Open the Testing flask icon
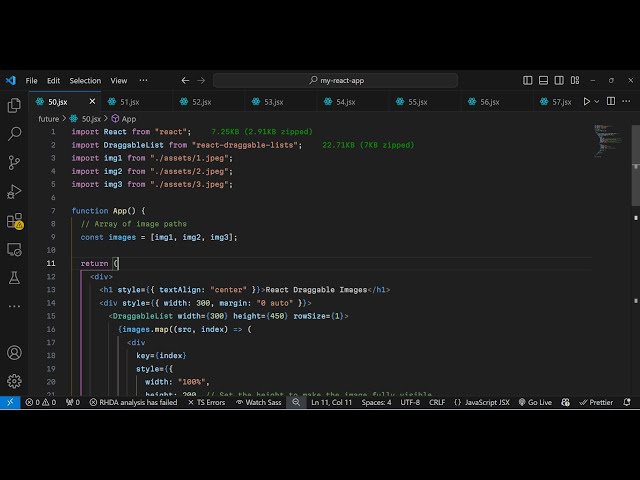The width and height of the screenshot is (640, 480). [x=14, y=277]
